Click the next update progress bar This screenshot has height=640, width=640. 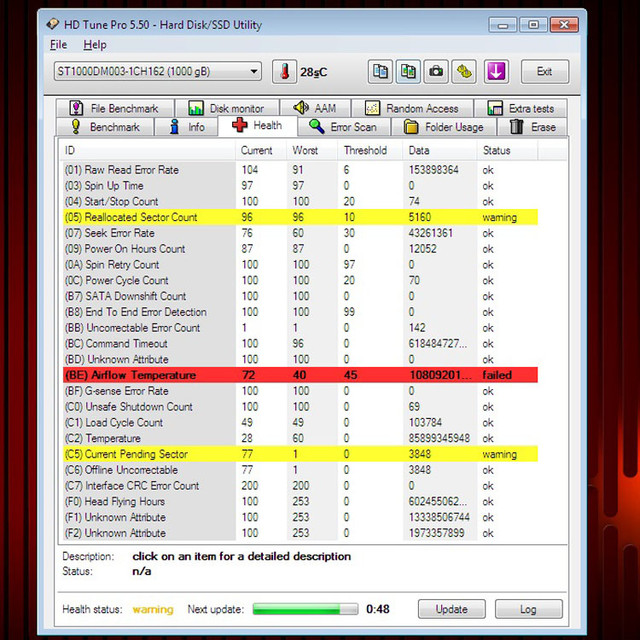tap(305, 609)
